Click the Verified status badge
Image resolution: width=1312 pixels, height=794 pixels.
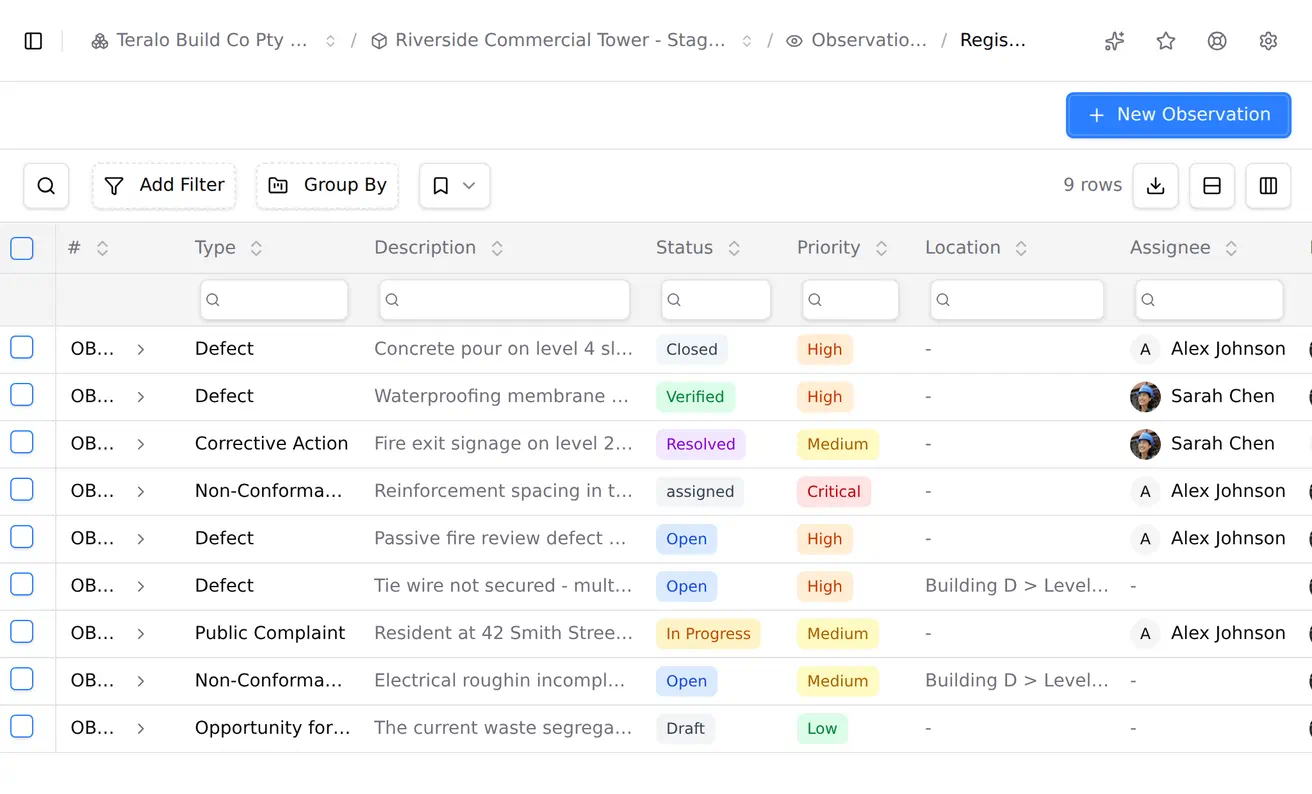695,397
